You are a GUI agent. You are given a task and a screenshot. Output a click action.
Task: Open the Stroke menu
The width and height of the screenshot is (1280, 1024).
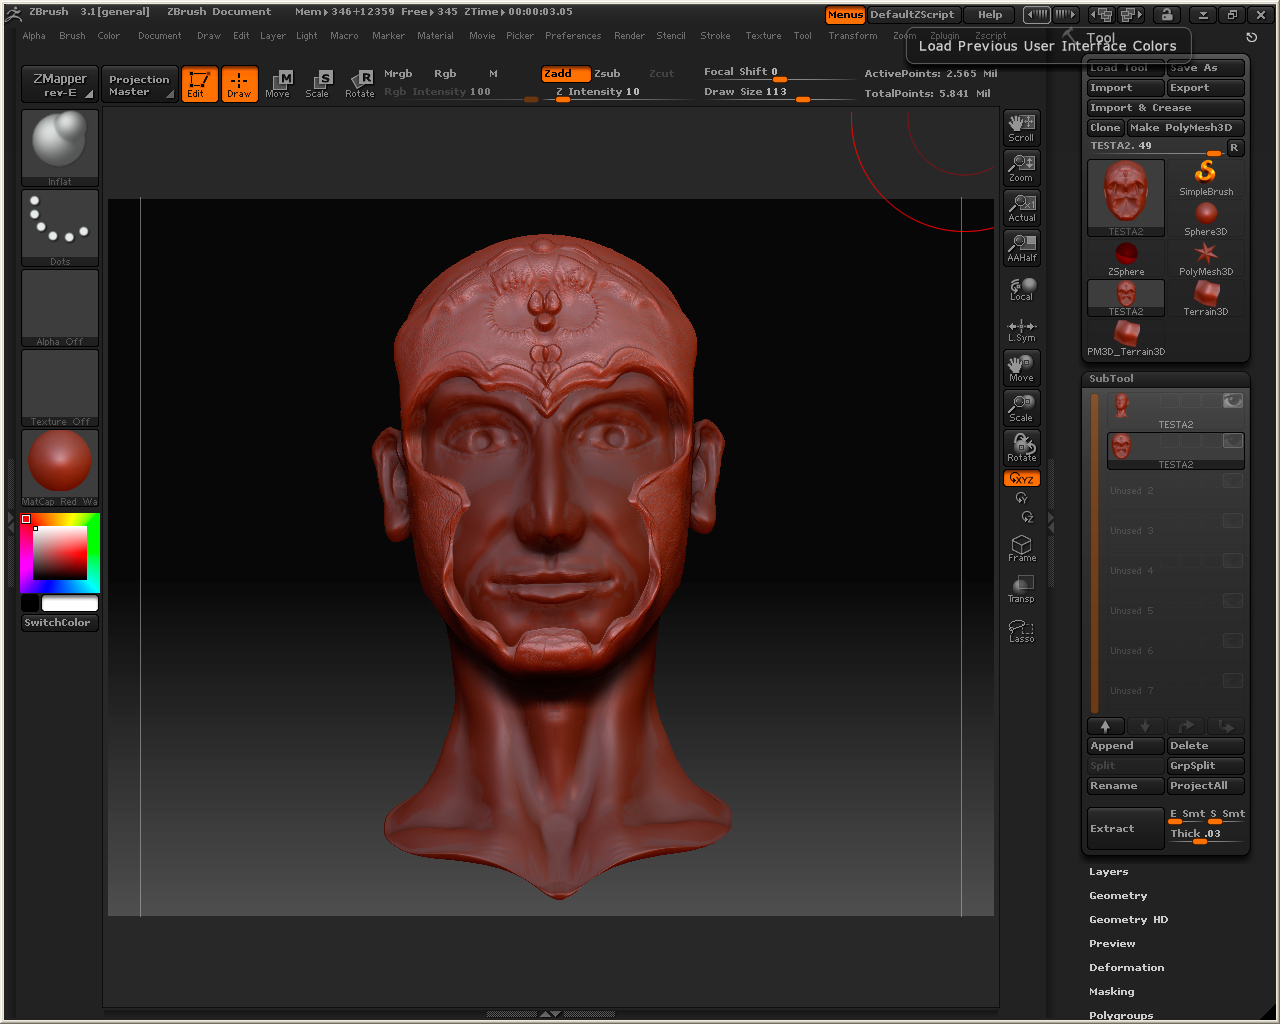point(715,36)
